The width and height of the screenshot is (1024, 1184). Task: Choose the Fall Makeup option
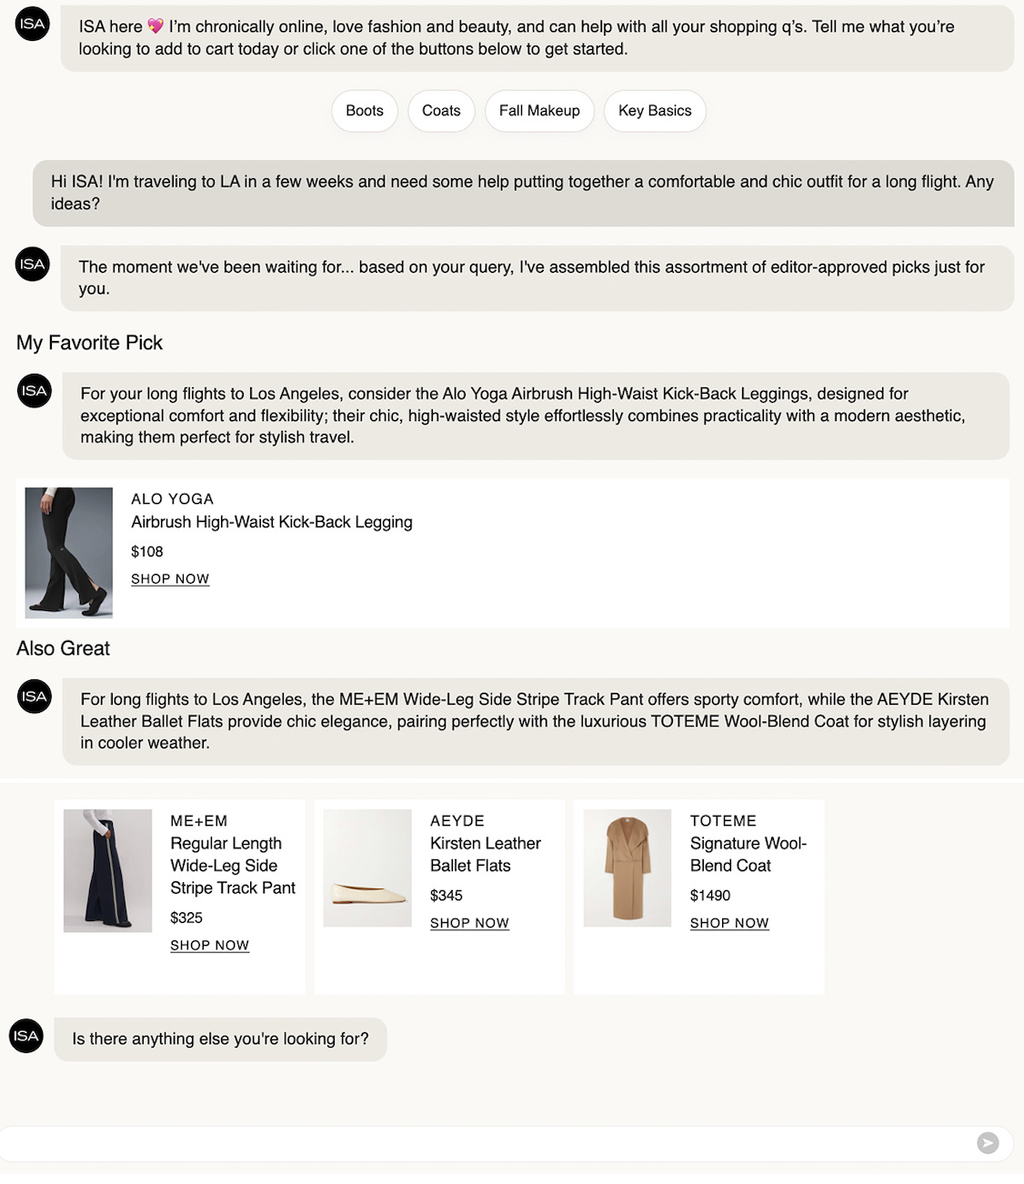point(539,110)
